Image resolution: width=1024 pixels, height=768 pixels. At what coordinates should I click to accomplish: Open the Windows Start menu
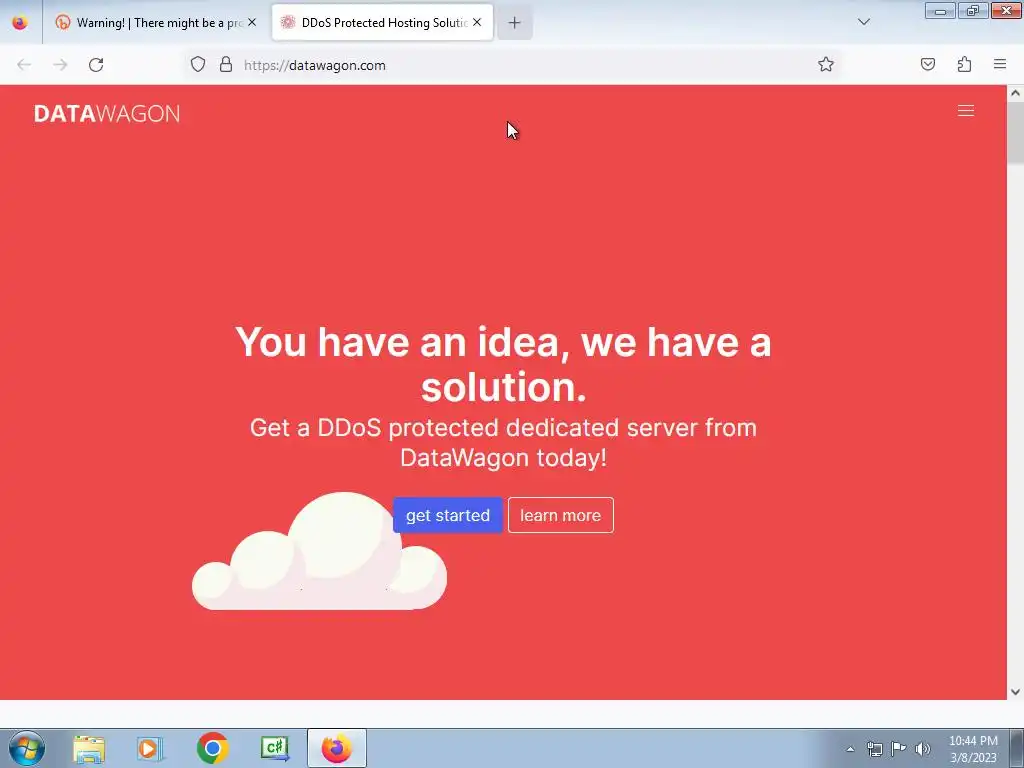pyautogui.click(x=27, y=748)
